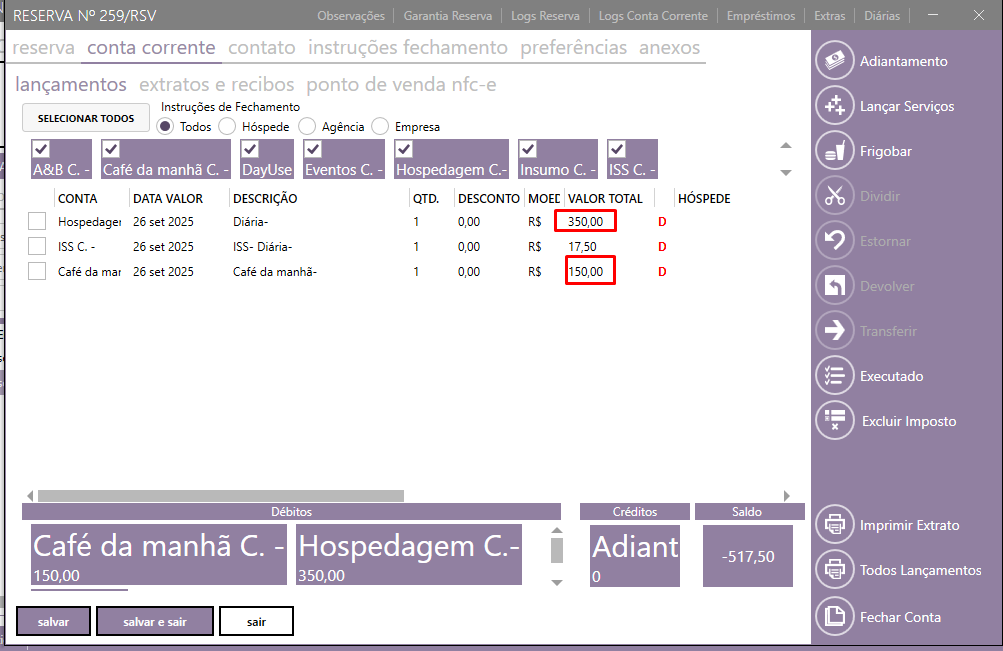Click the Excluir Imposto icon

(x=834, y=421)
